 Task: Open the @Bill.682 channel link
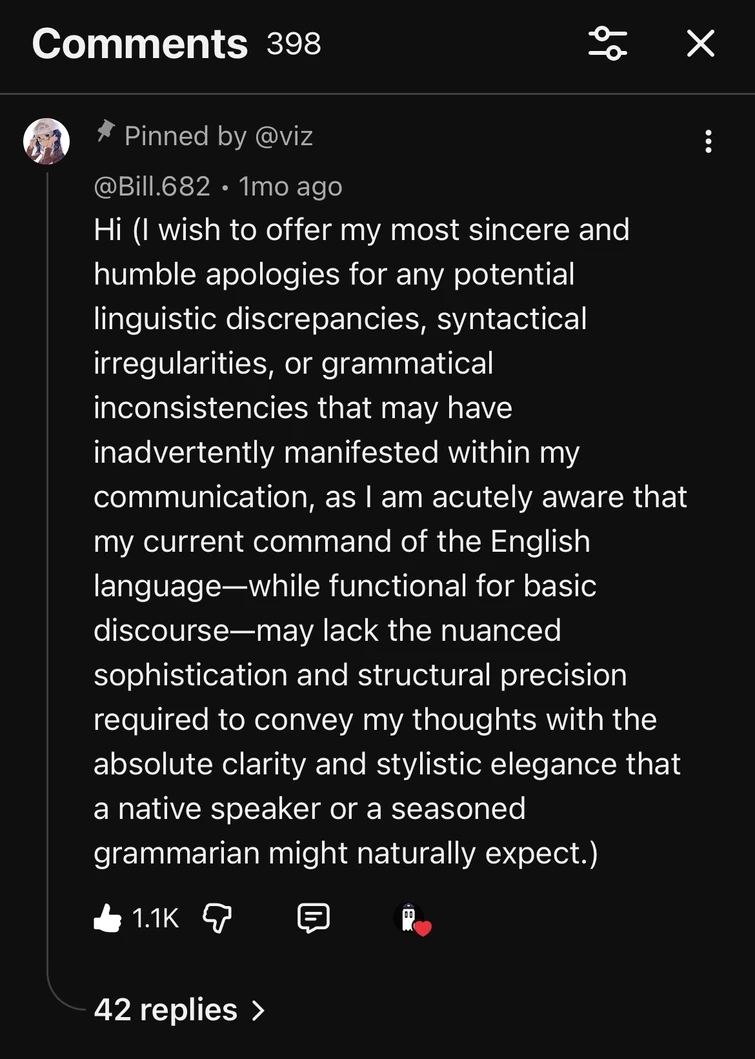[x=152, y=186]
